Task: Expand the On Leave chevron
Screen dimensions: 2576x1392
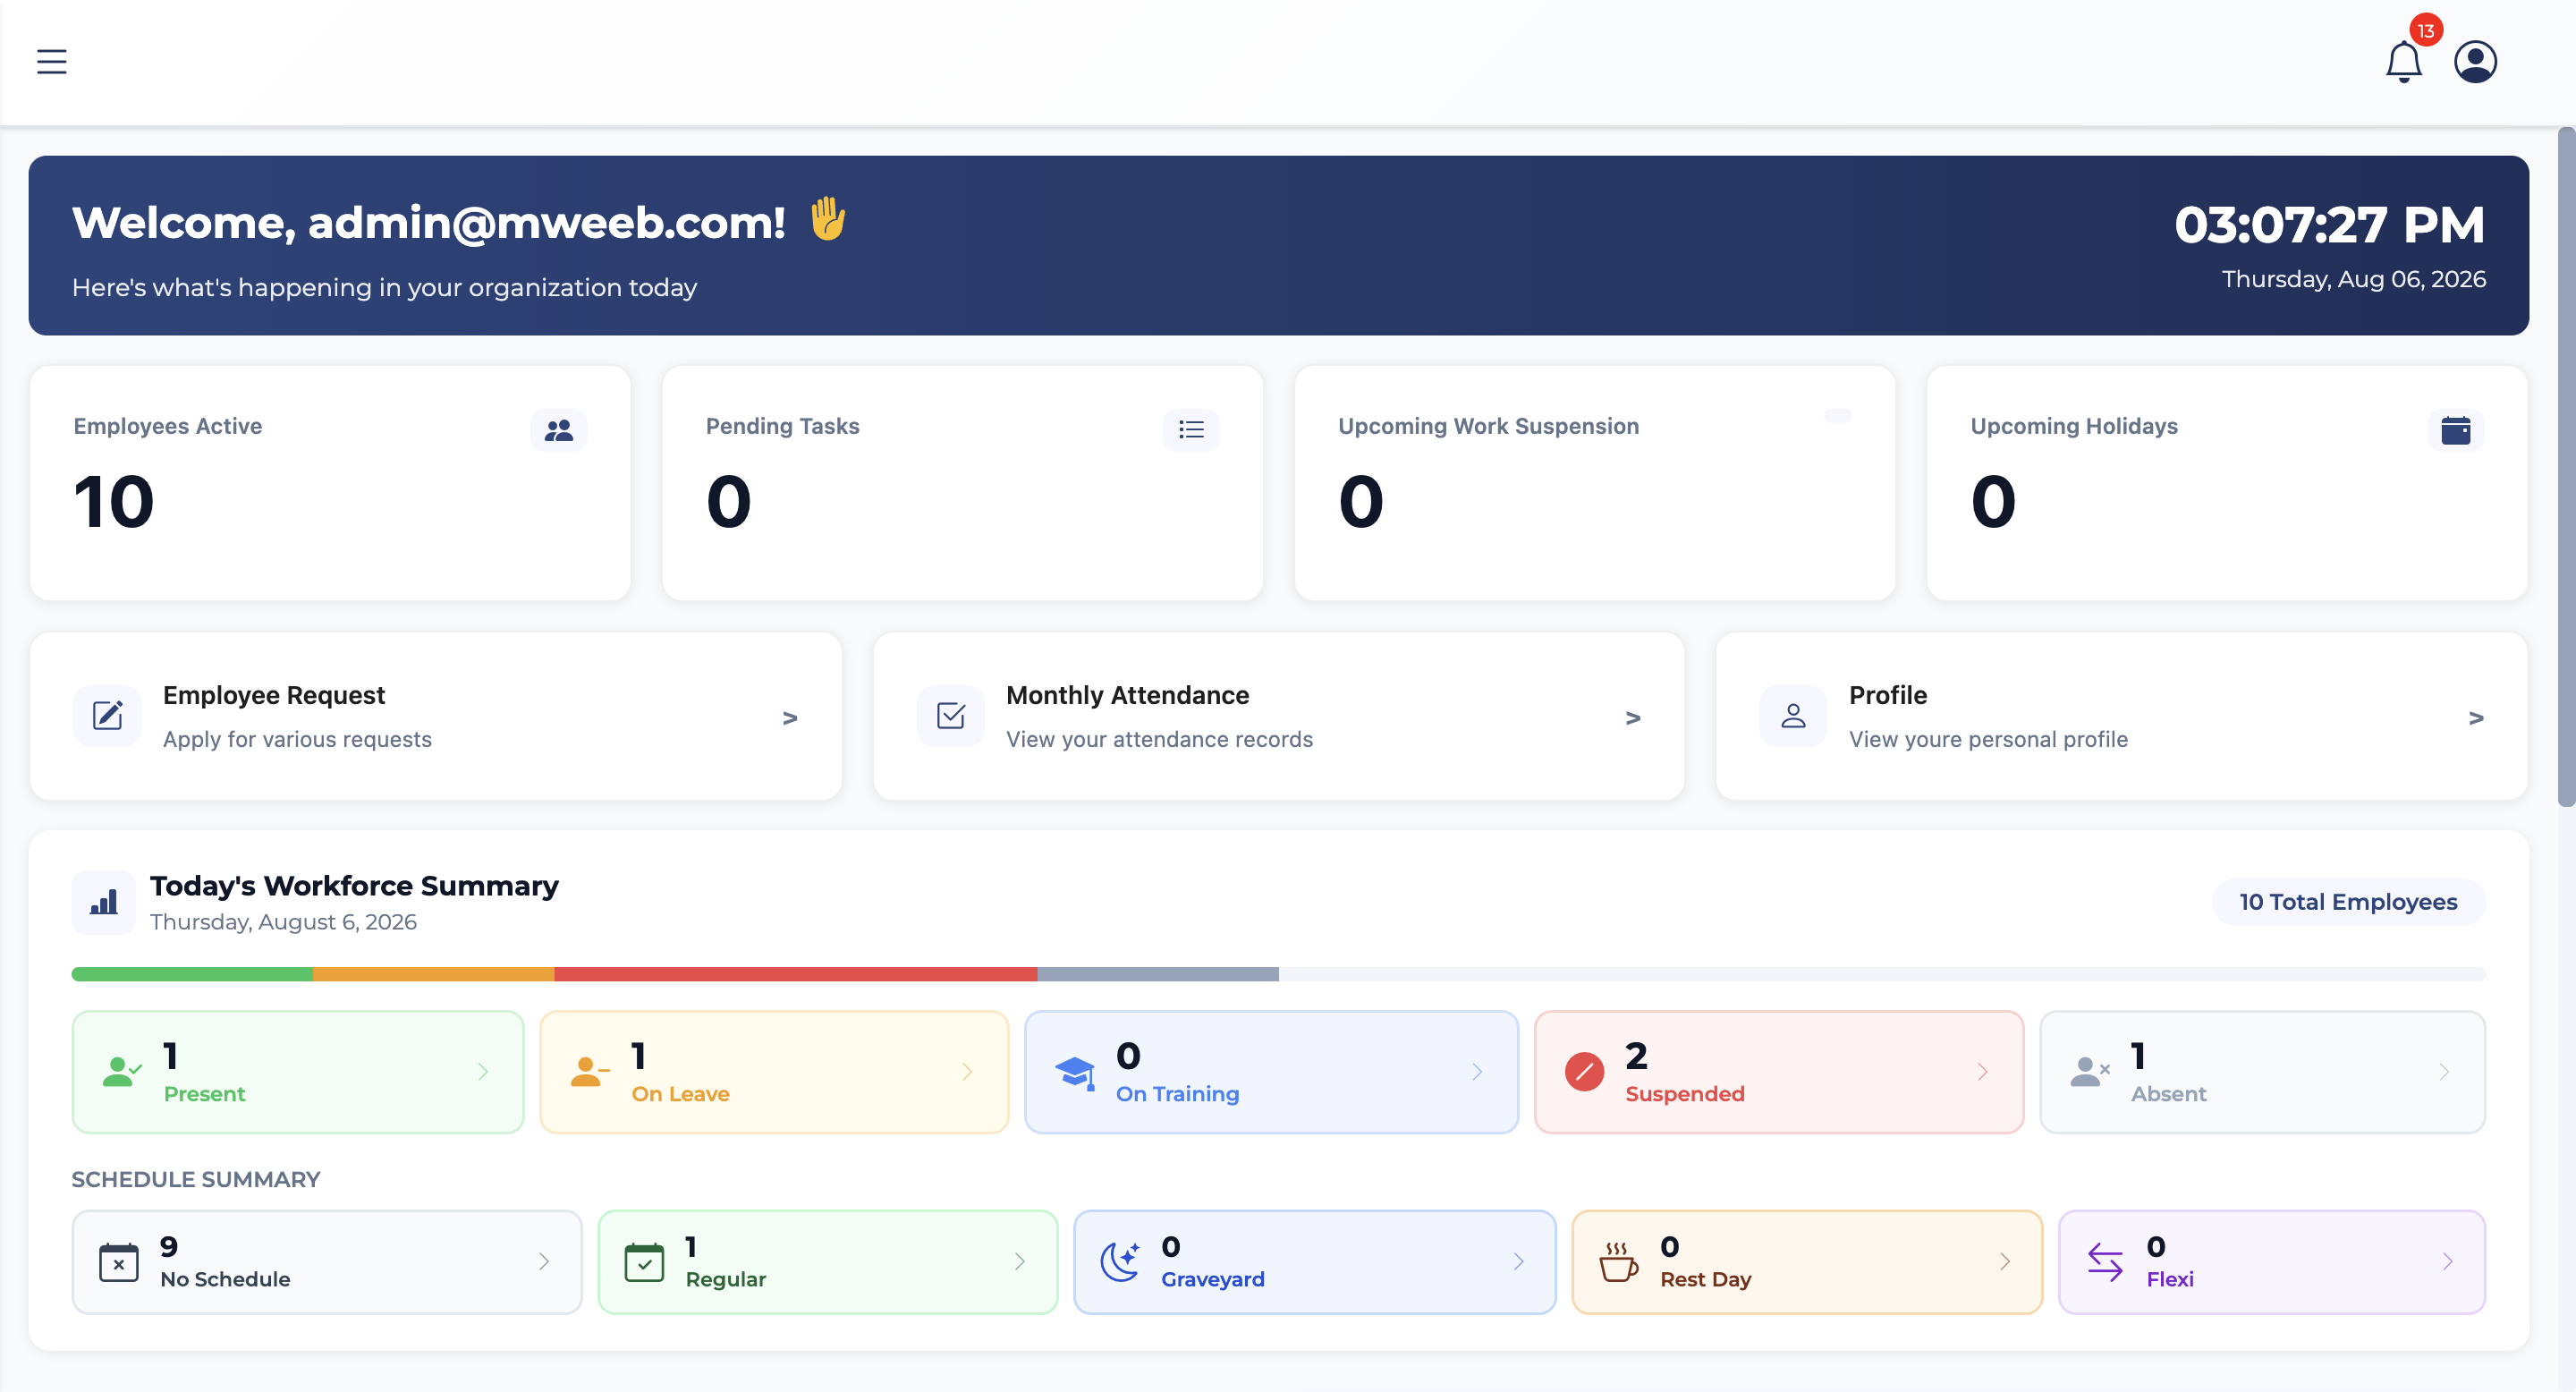Action: [967, 1072]
